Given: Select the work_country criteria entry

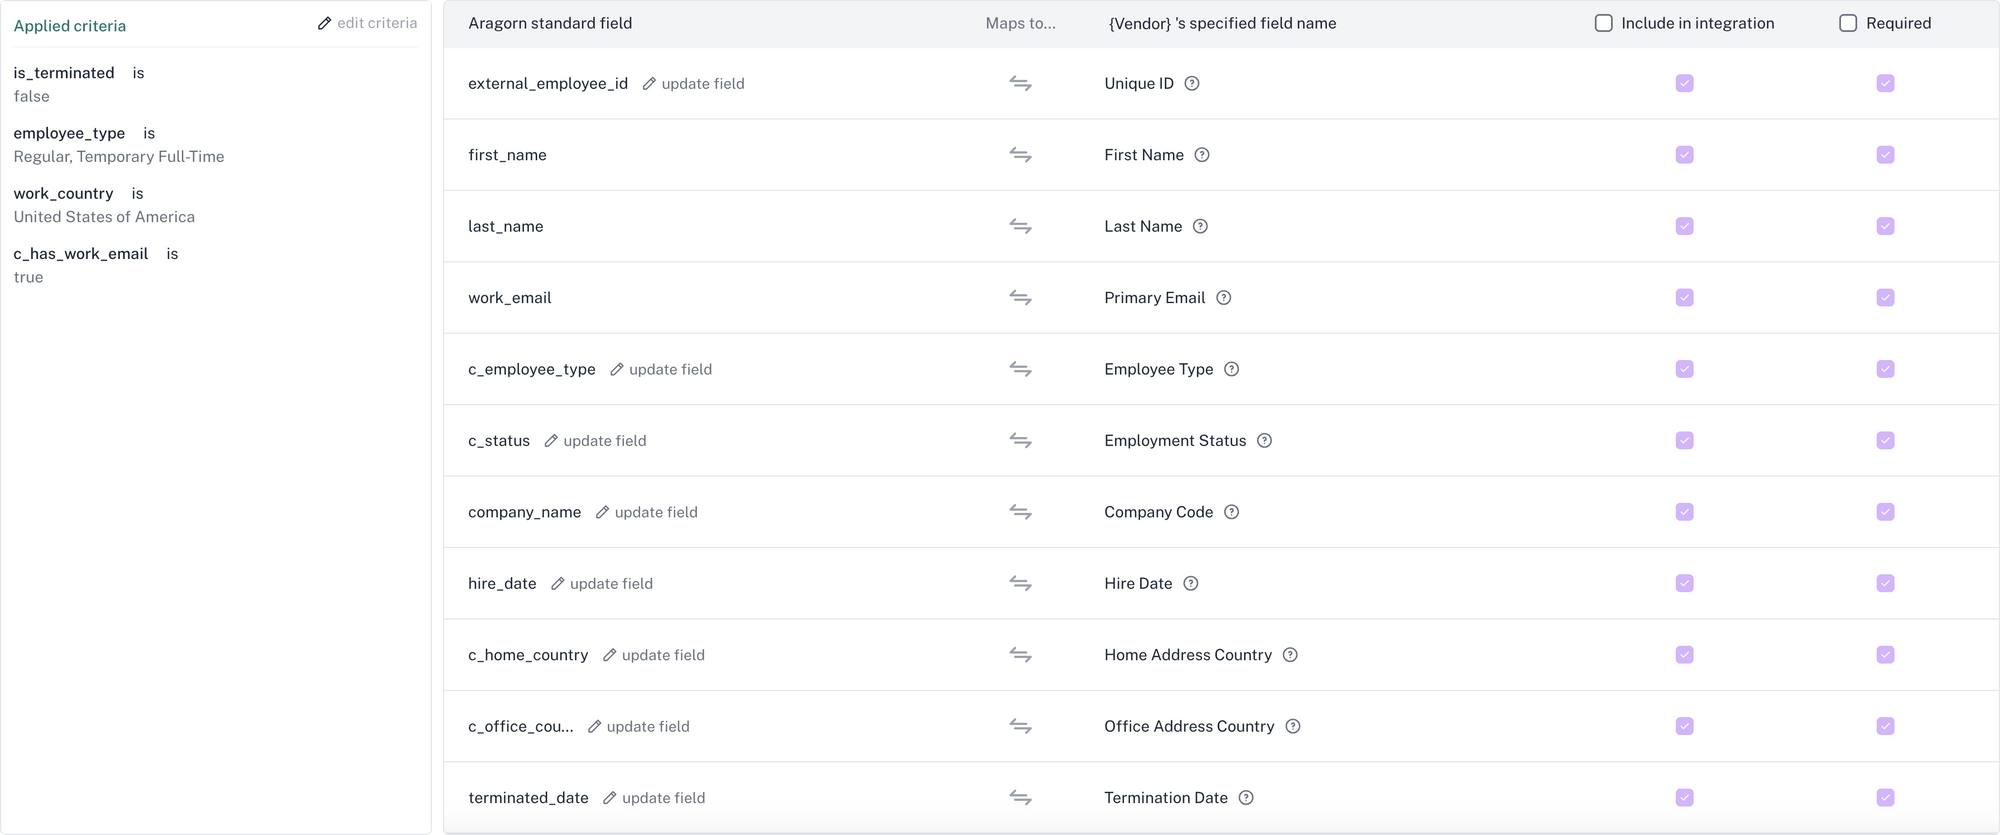Looking at the screenshot, I should pos(63,194).
